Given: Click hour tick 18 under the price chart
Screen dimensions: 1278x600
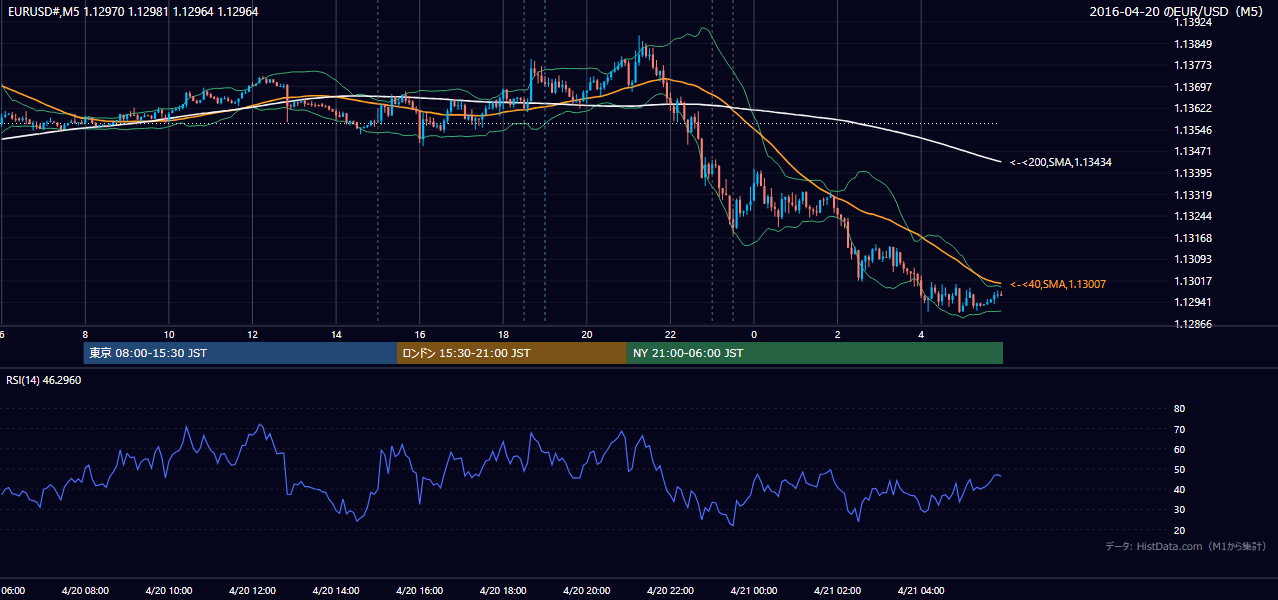Looking at the screenshot, I should click(x=503, y=335).
